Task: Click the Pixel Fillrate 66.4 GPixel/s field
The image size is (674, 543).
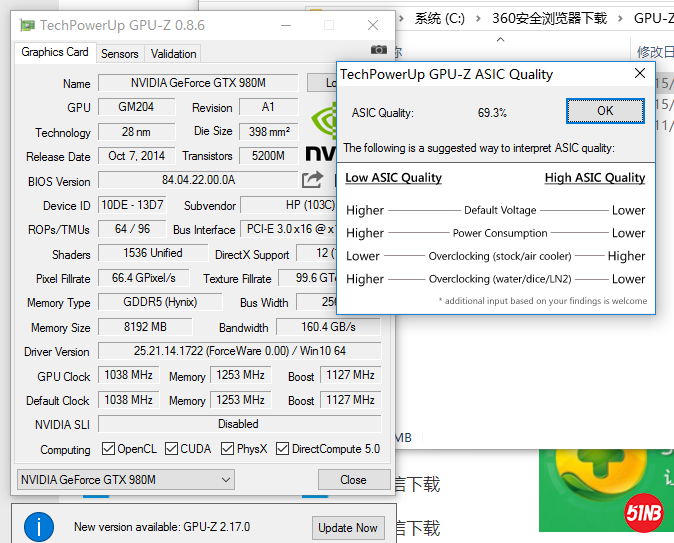Action: pos(144,278)
